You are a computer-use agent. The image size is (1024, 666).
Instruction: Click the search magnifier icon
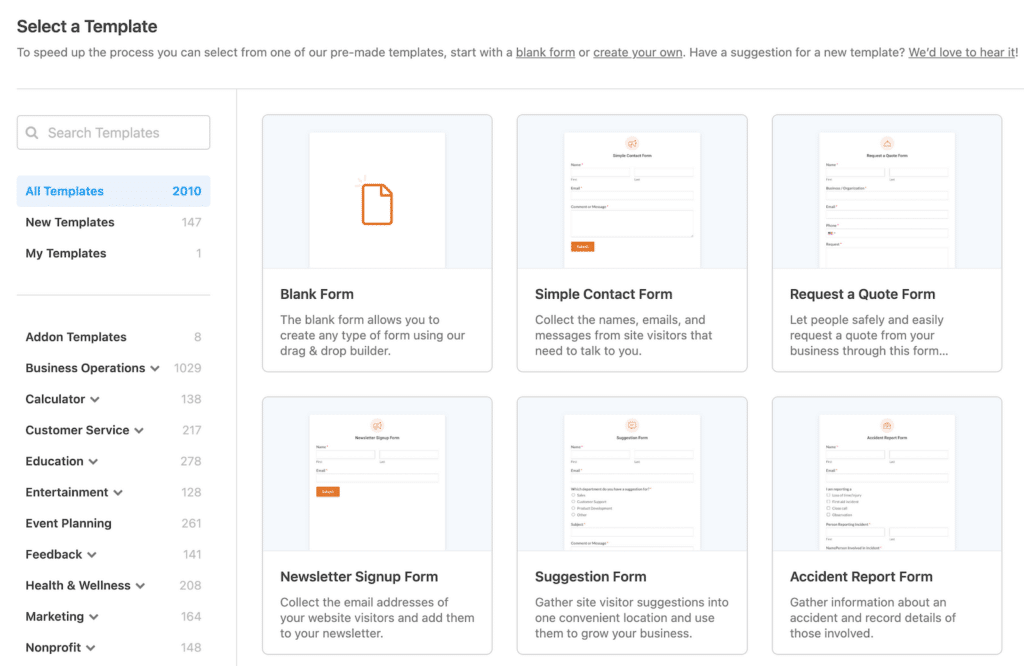click(34, 132)
